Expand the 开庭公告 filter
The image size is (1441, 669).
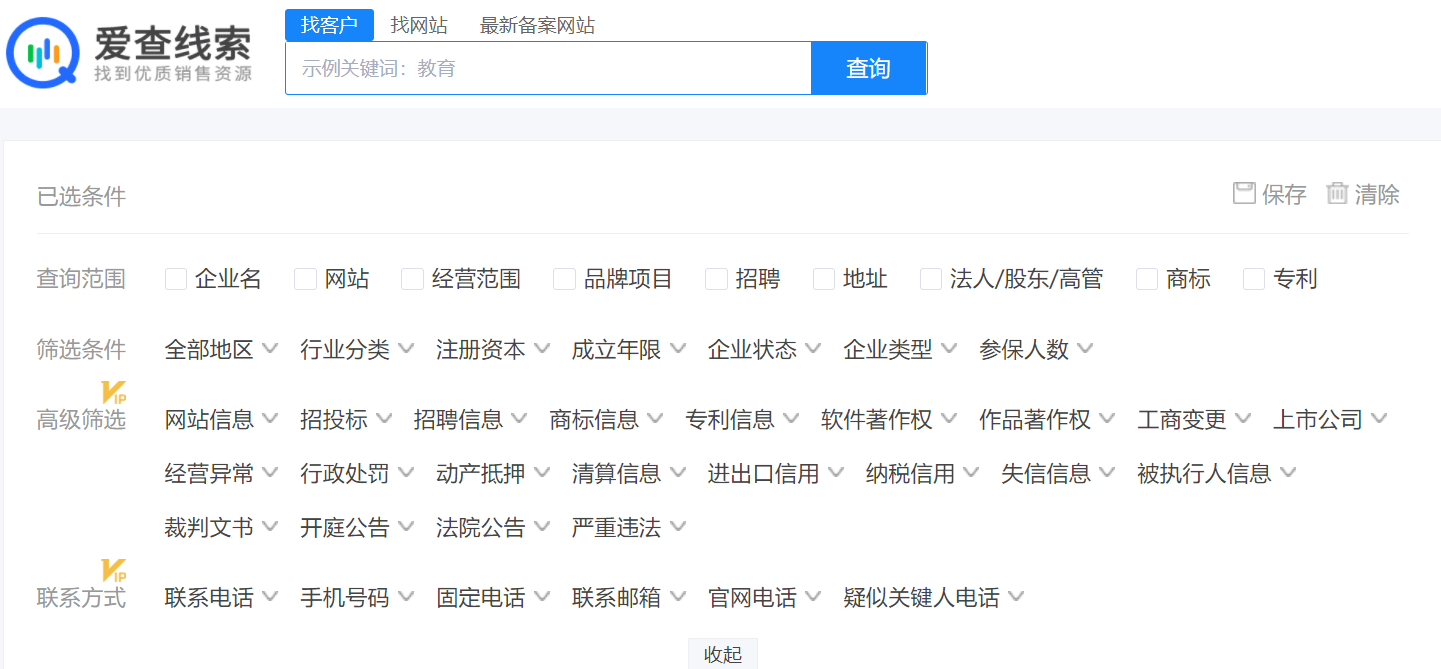[x=357, y=527]
